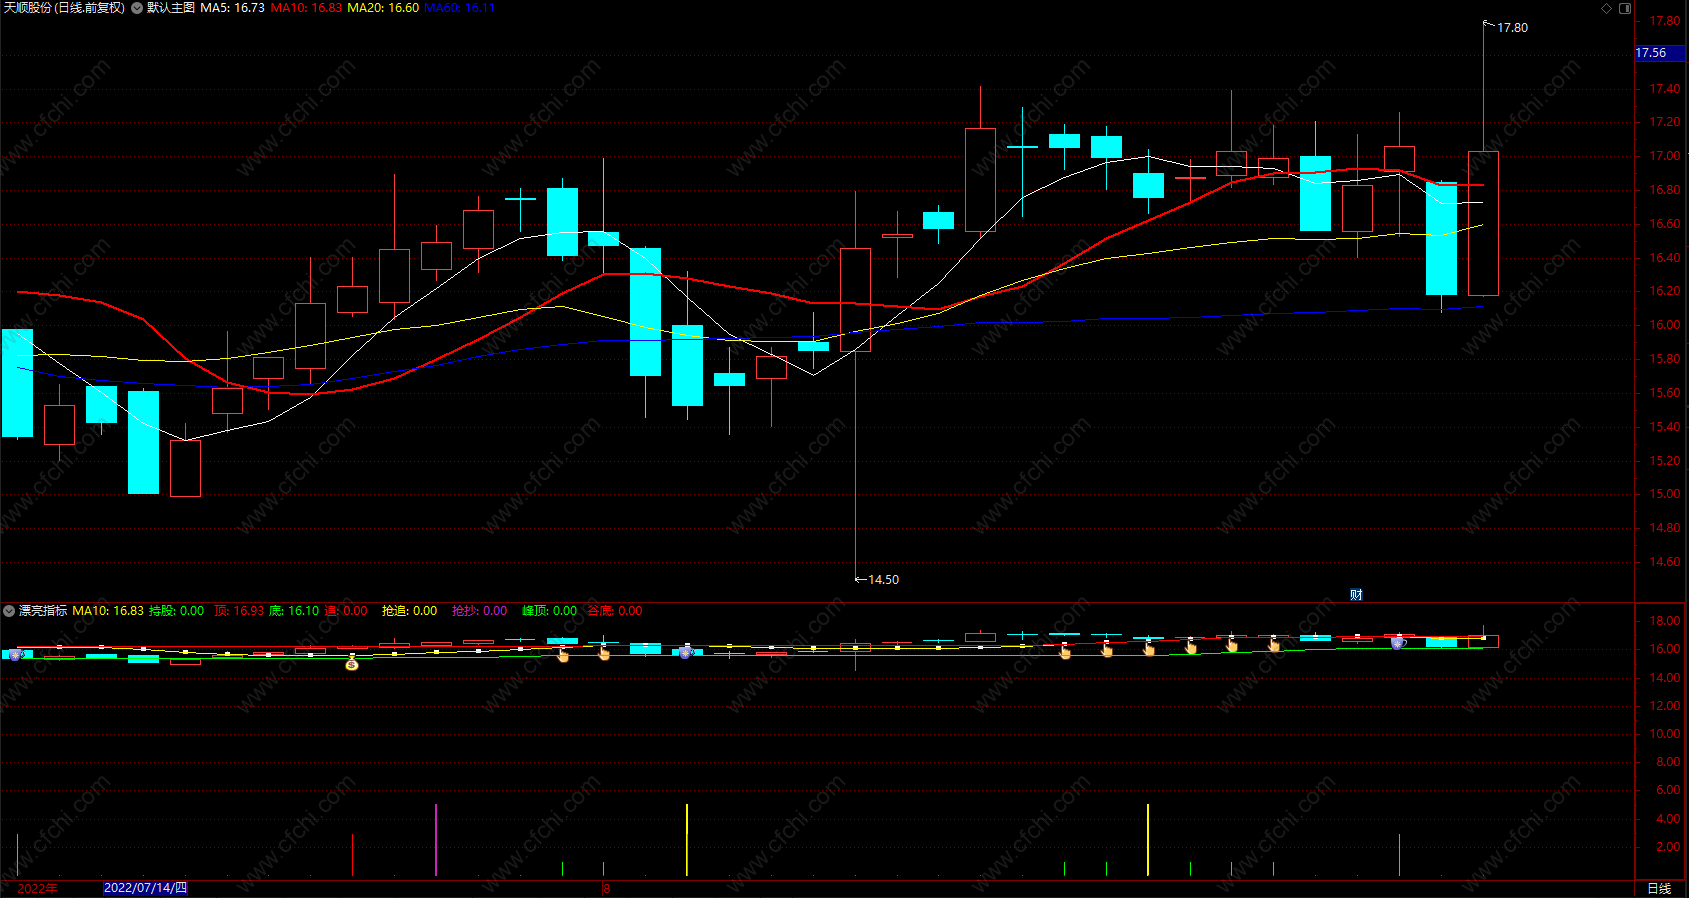Click the highlighted 17.56 price tag on the axis
The width and height of the screenshot is (1689, 898).
click(x=1659, y=53)
